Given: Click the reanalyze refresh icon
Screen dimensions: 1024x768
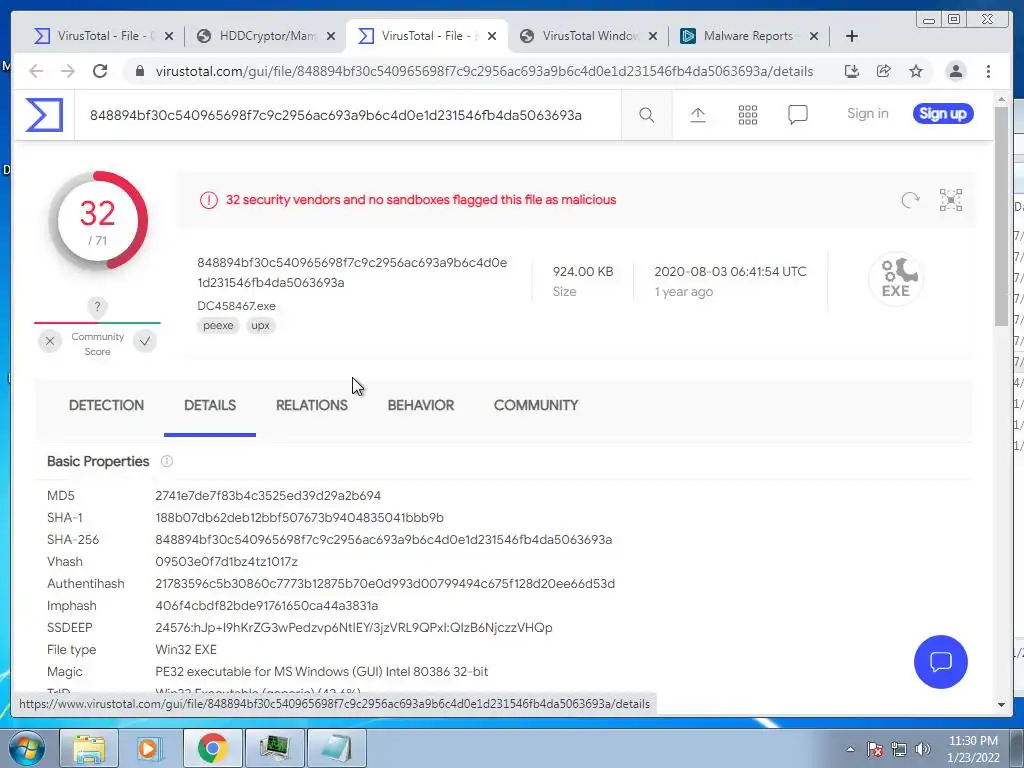Looking at the screenshot, I should tap(910, 200).
